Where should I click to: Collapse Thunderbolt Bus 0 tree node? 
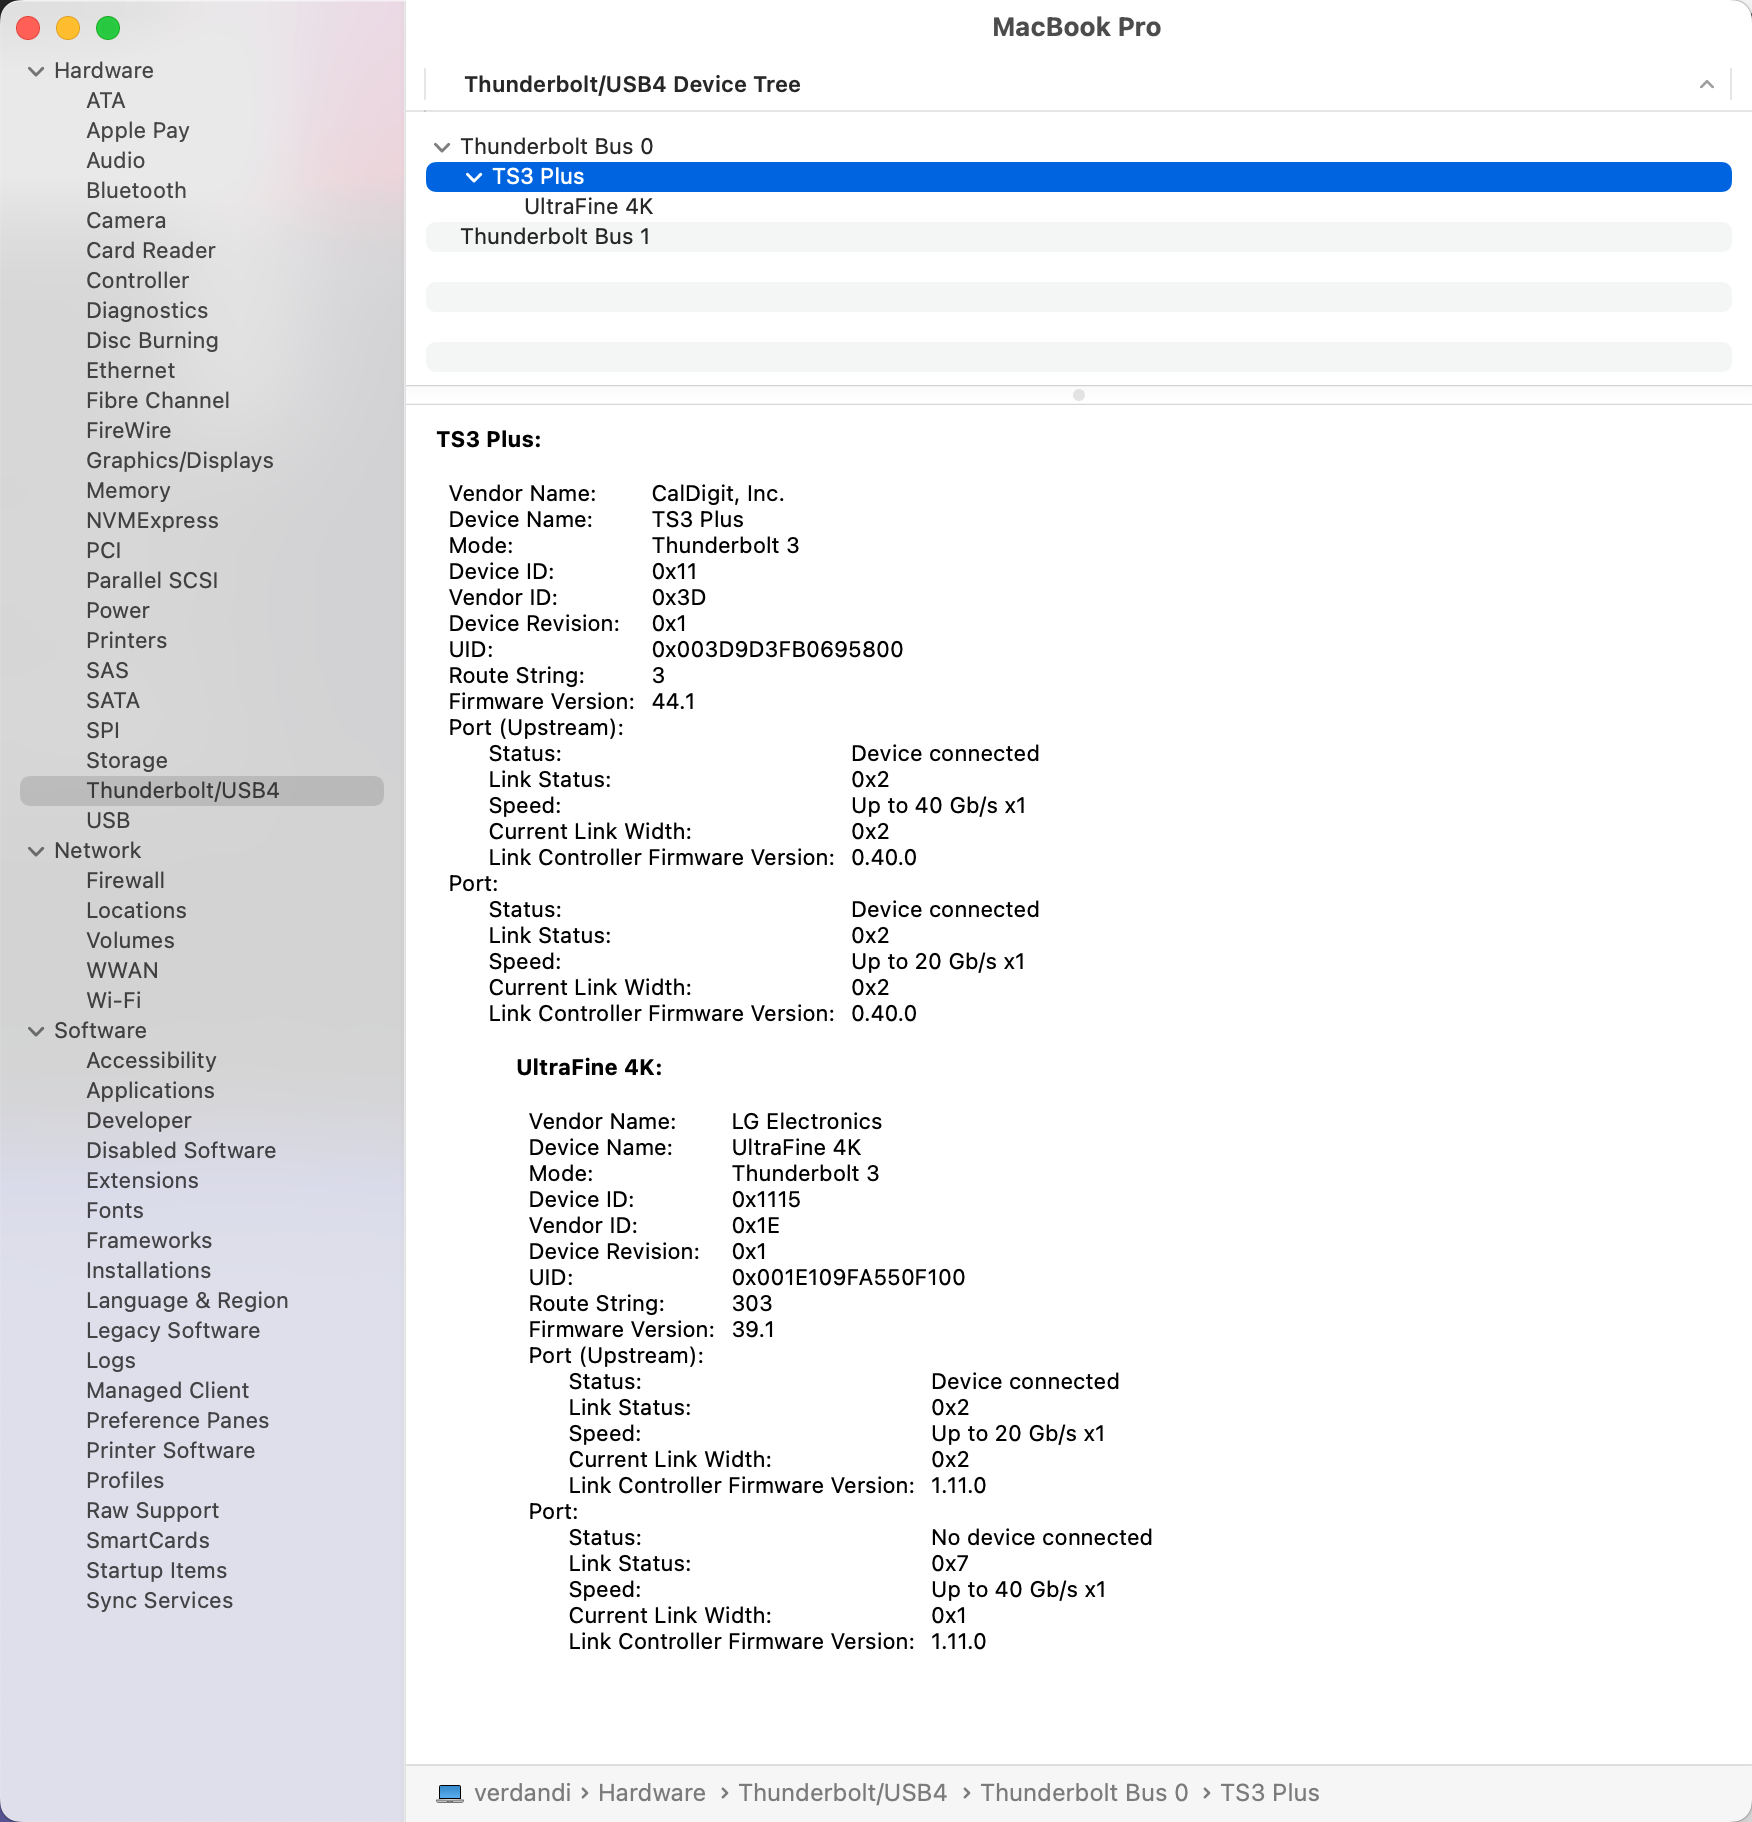tap(442, 147)
